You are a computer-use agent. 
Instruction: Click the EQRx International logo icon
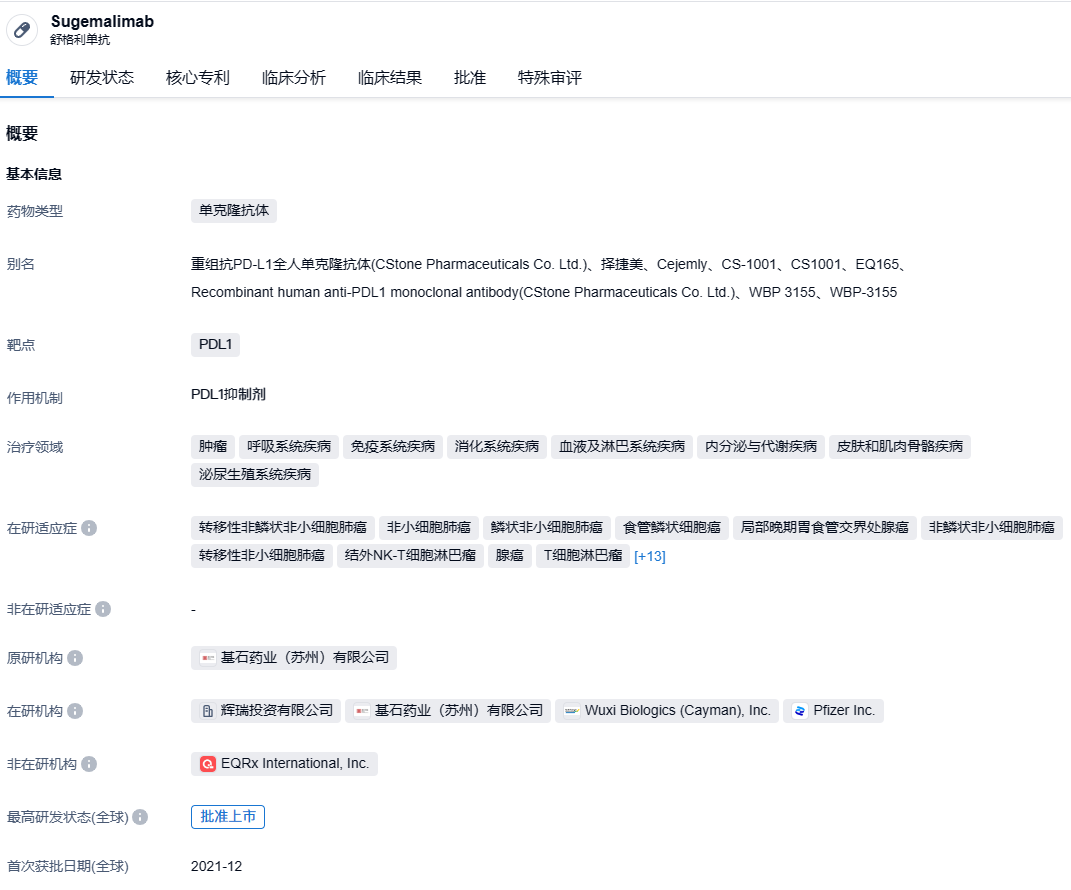point(208,764)
